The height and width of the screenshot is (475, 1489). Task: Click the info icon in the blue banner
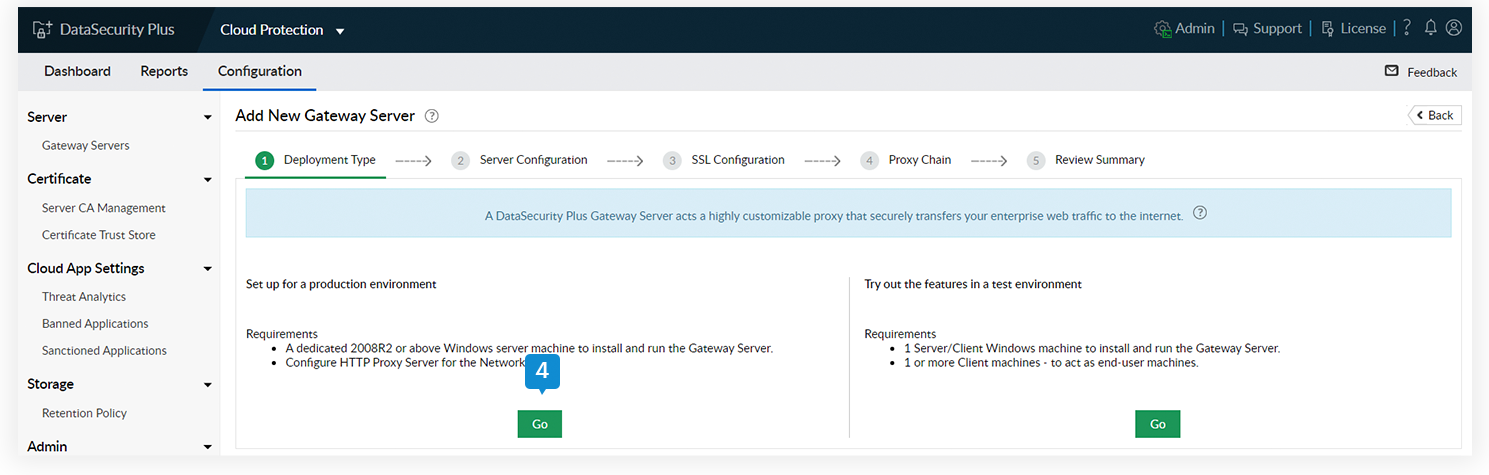(1200, 213)
